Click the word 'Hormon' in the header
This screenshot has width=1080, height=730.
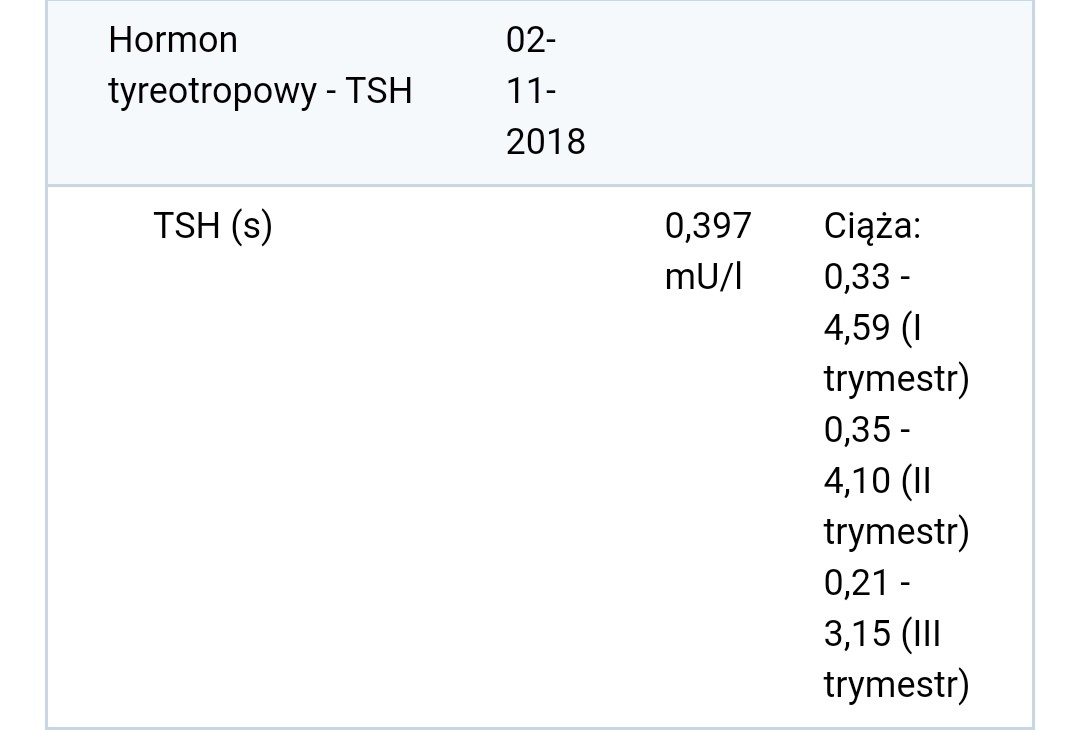[x=173, y=40]
